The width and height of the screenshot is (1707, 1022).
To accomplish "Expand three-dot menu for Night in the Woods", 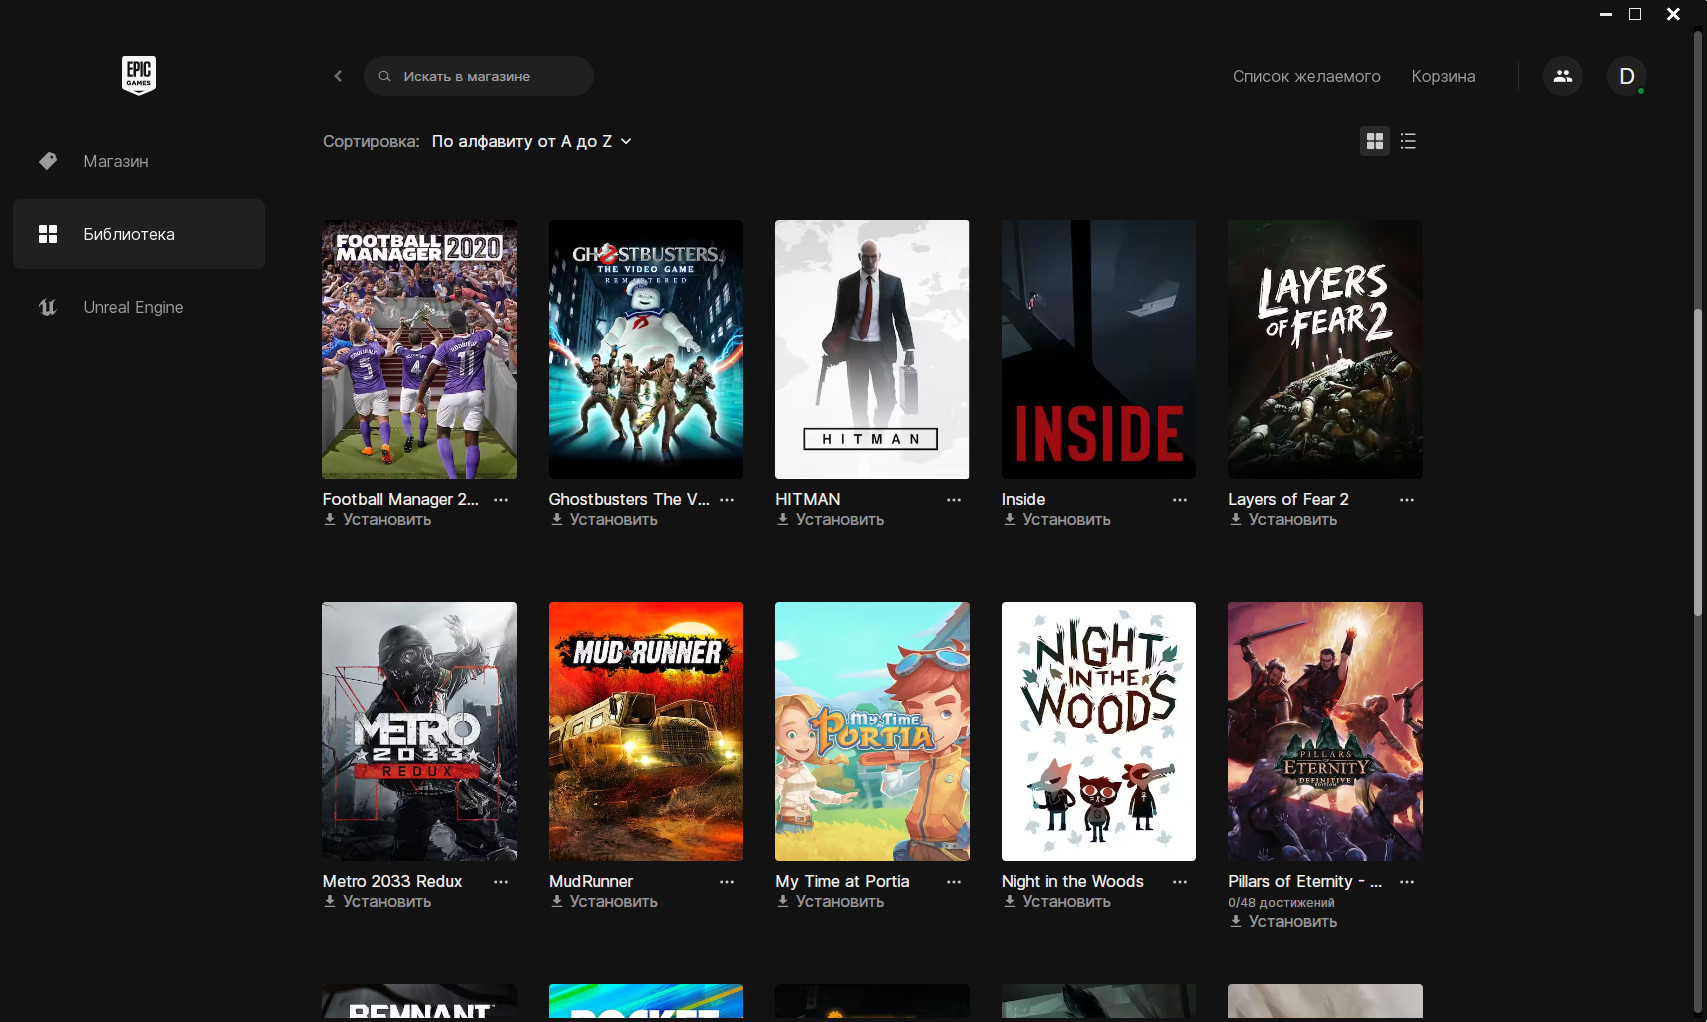I will (x=1180, y=881).
